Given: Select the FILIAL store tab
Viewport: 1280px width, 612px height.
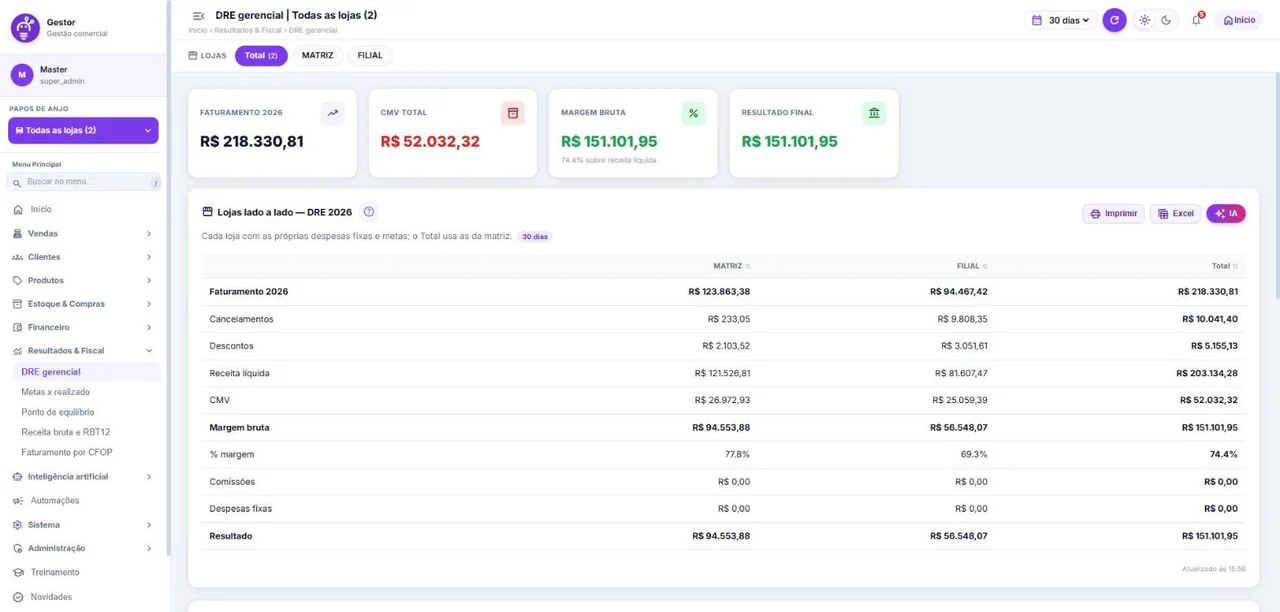Looking at the screenshot, I should coord(370,56).
